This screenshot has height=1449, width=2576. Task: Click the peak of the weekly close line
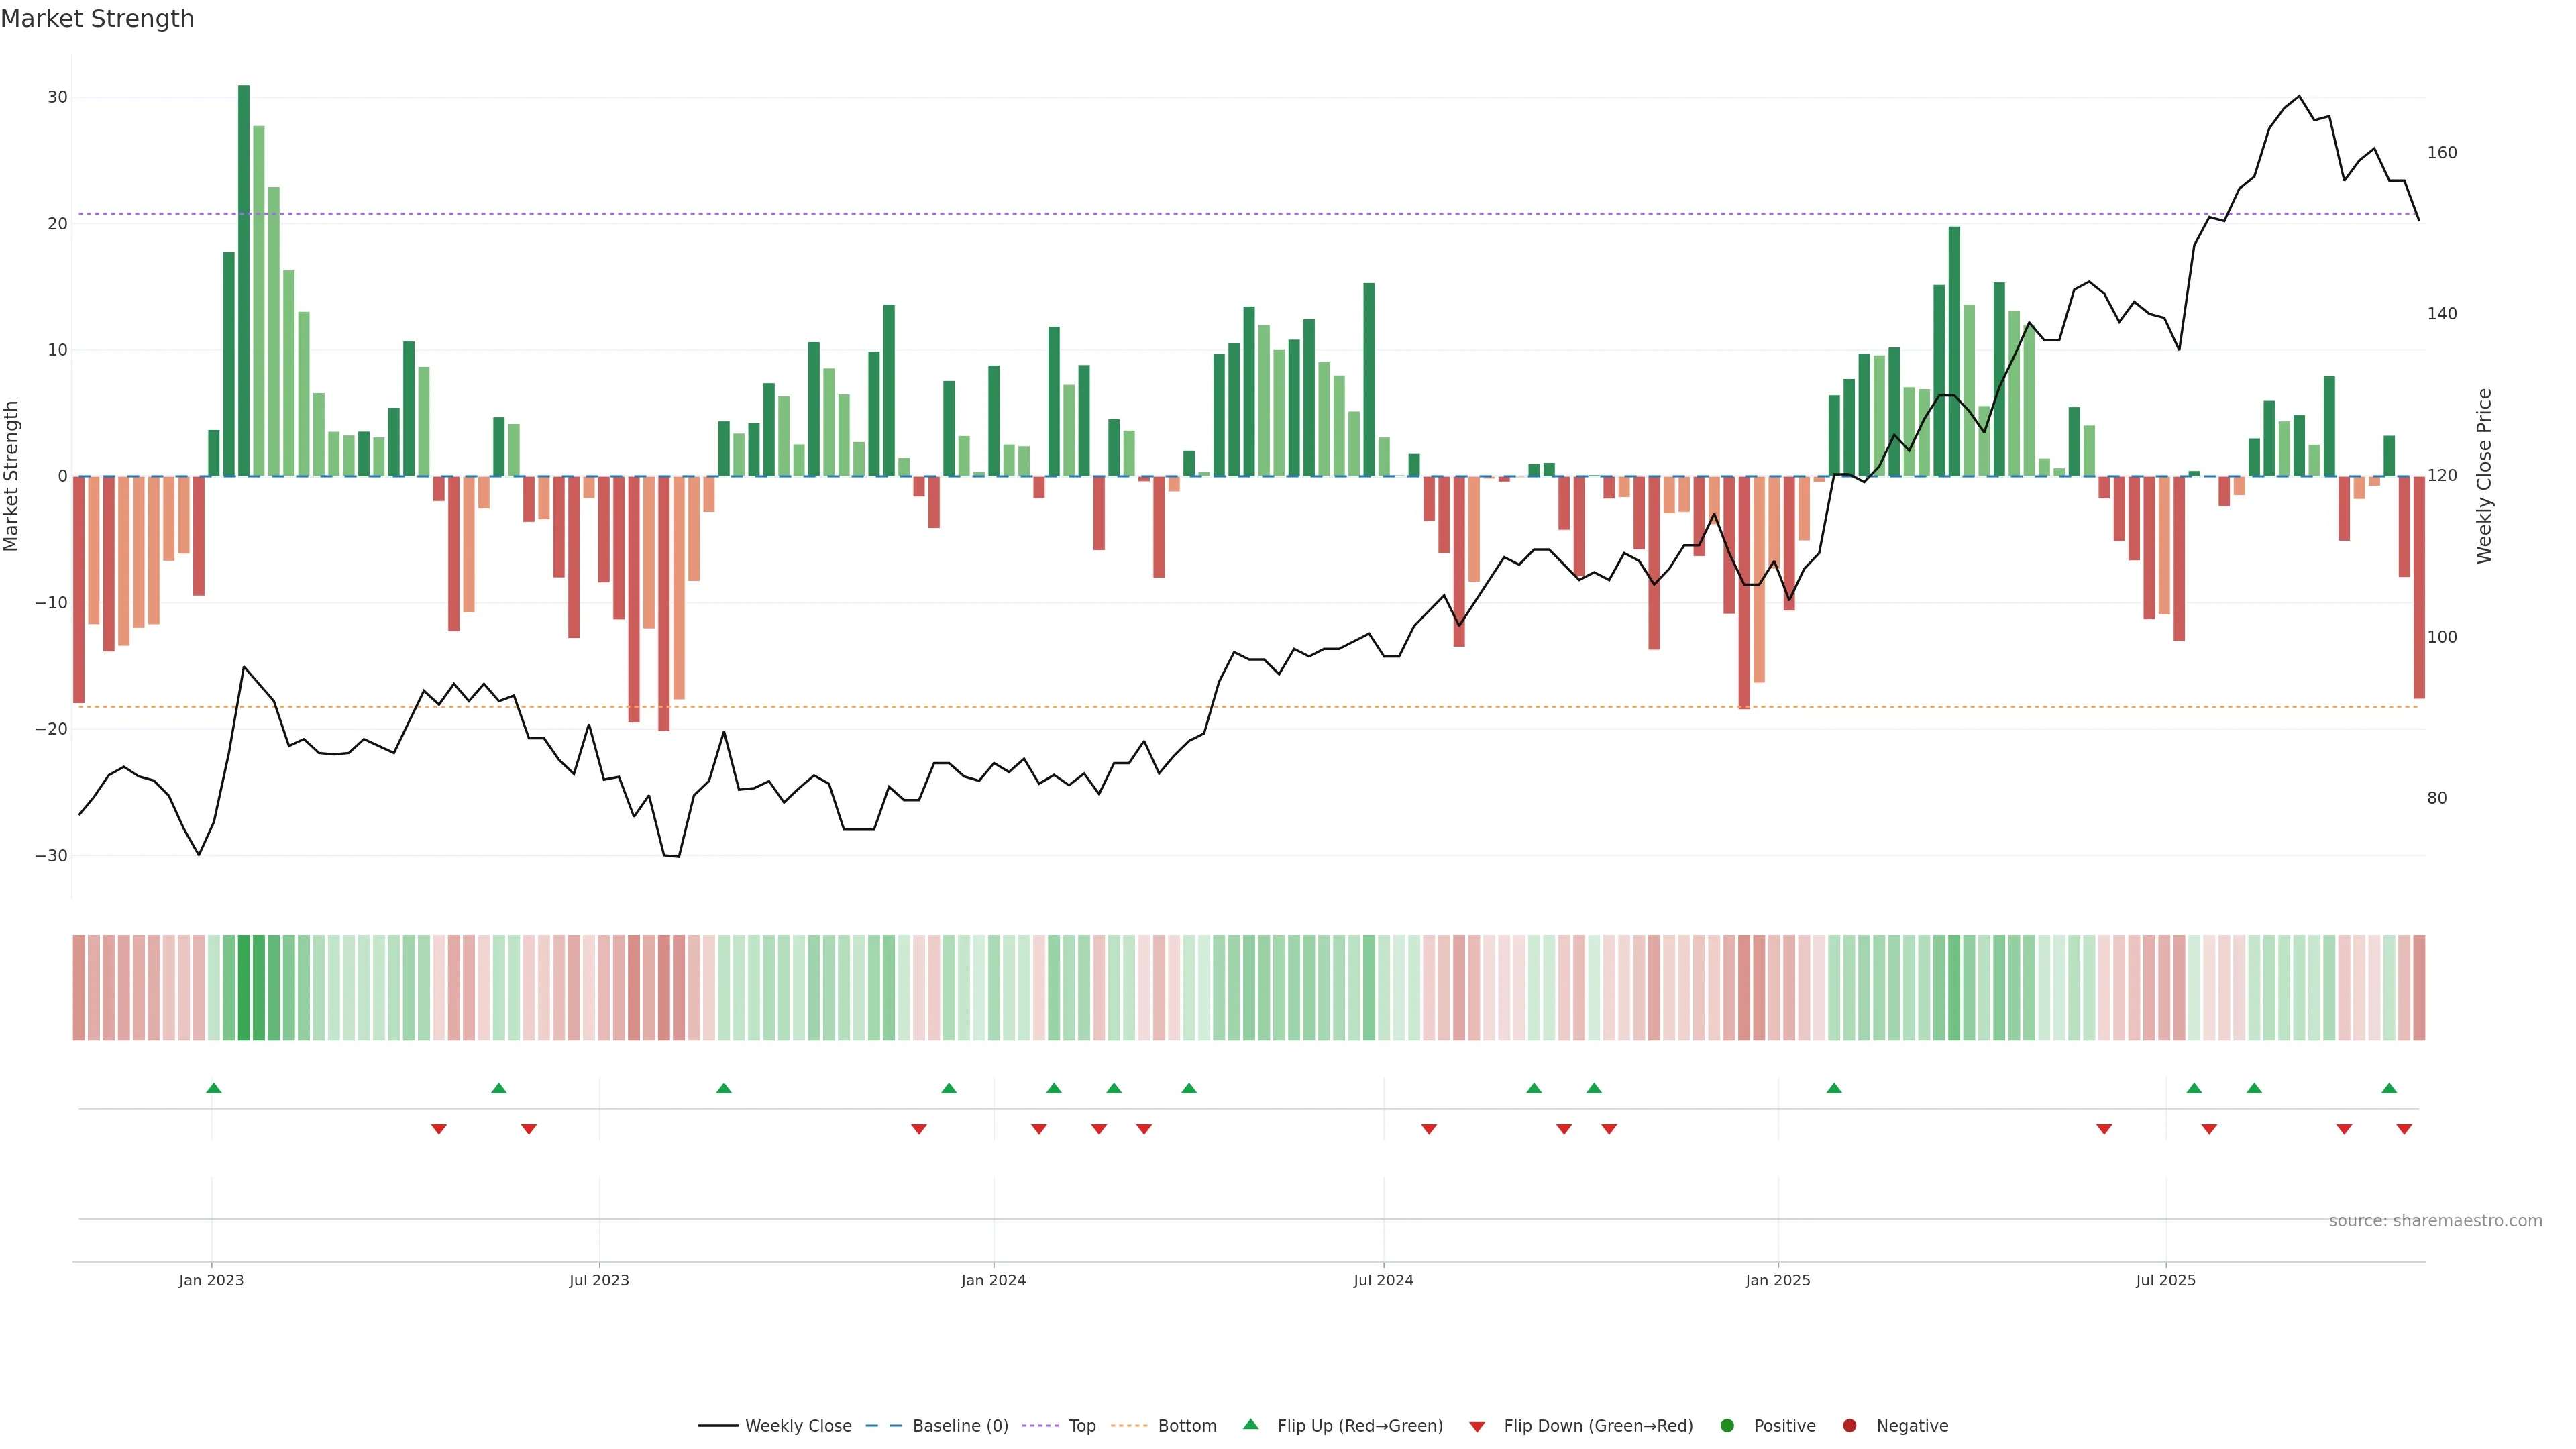click(2299, 97)
